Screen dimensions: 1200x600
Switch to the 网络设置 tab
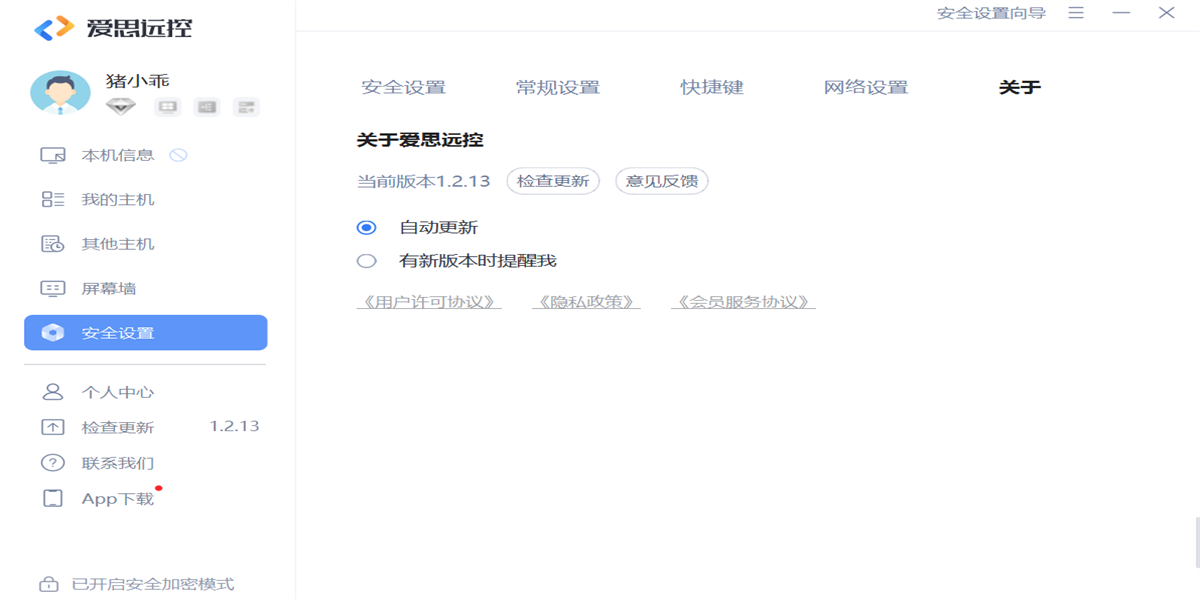[866, 88]
